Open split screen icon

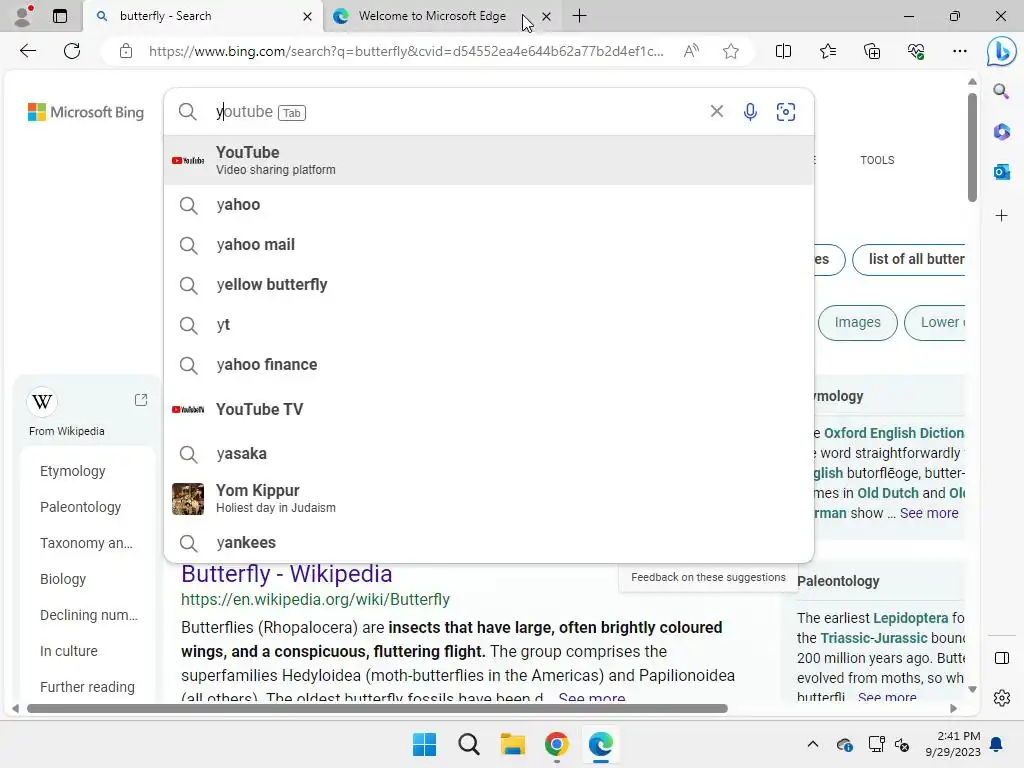(783, 51)
